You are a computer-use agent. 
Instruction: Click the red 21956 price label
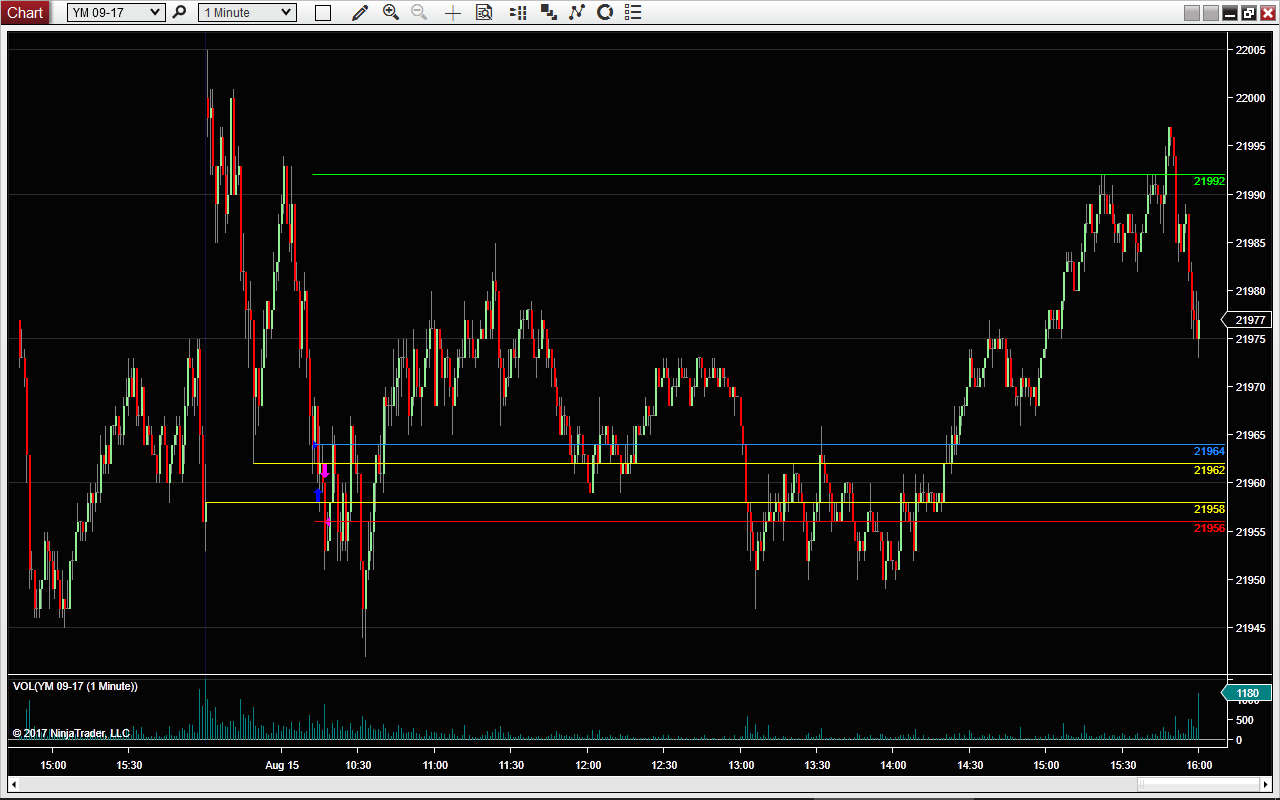click(x=1209, y=528)
